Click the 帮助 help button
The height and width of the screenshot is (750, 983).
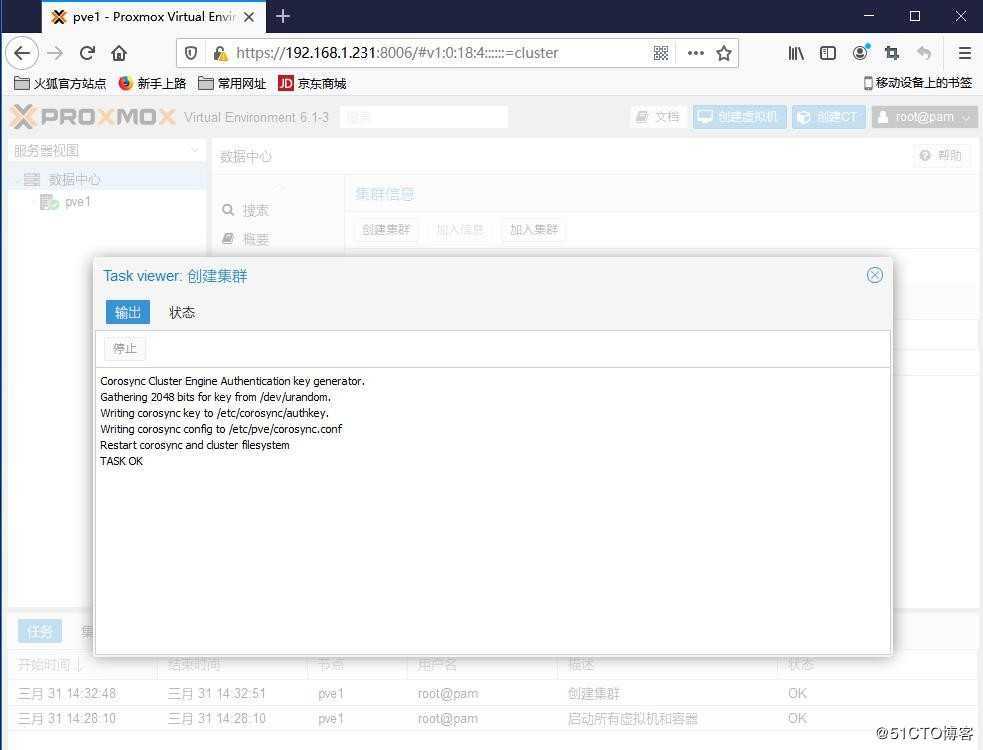(941, 156)
